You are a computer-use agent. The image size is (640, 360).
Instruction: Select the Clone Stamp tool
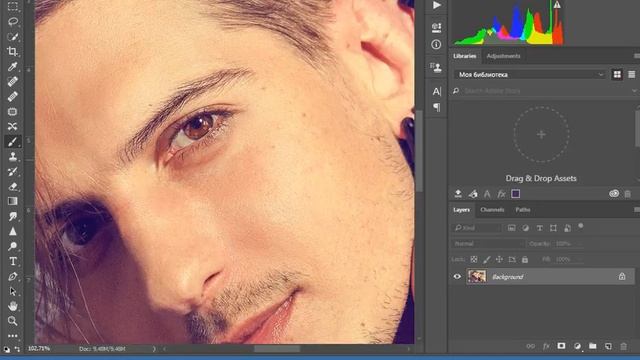[x=13, y=156]
